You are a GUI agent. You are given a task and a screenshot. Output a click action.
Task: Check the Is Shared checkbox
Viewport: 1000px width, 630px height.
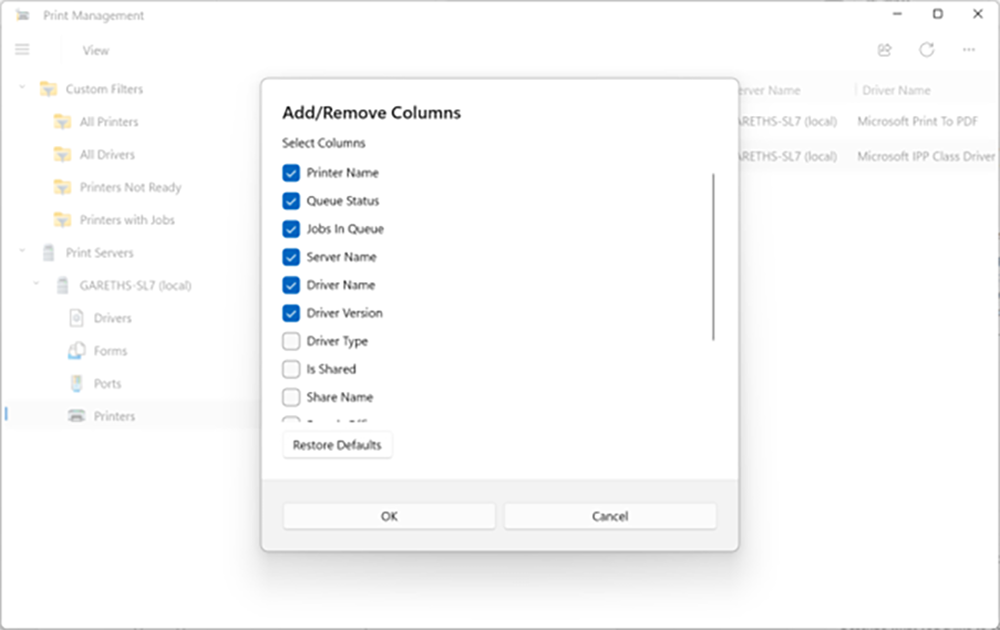291,369
